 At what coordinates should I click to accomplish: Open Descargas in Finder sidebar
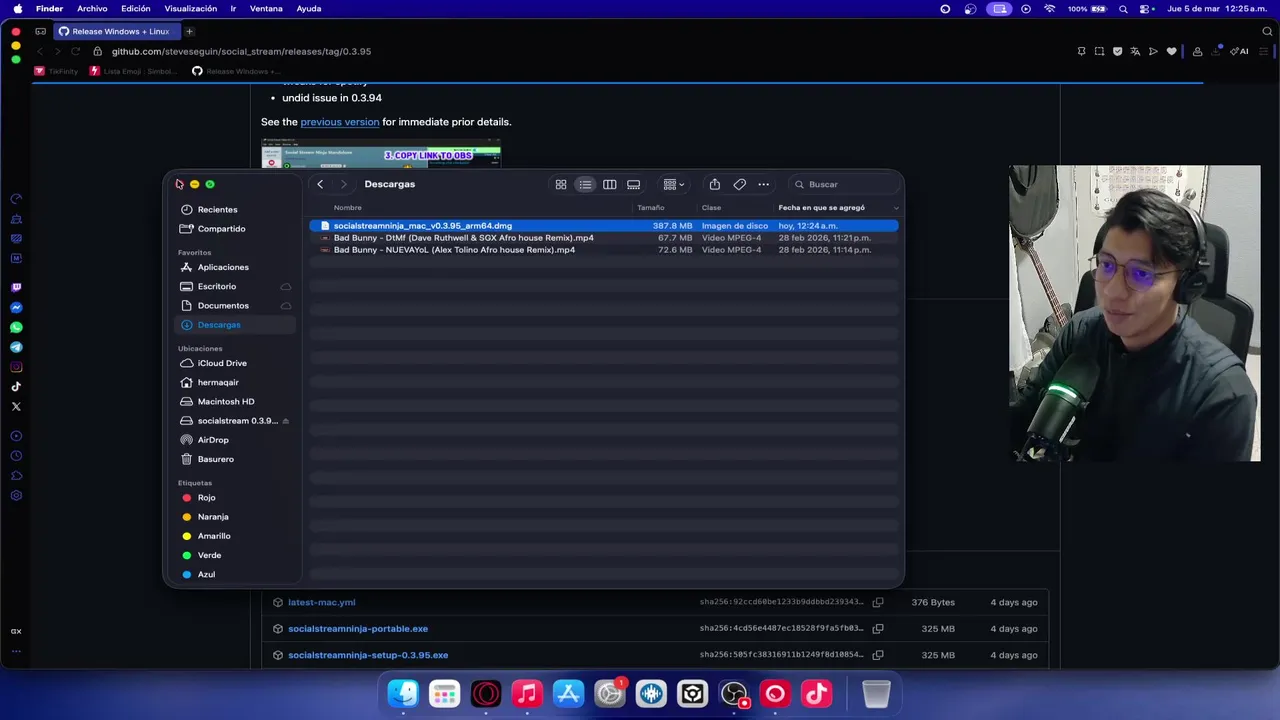(x=236, y=325)
